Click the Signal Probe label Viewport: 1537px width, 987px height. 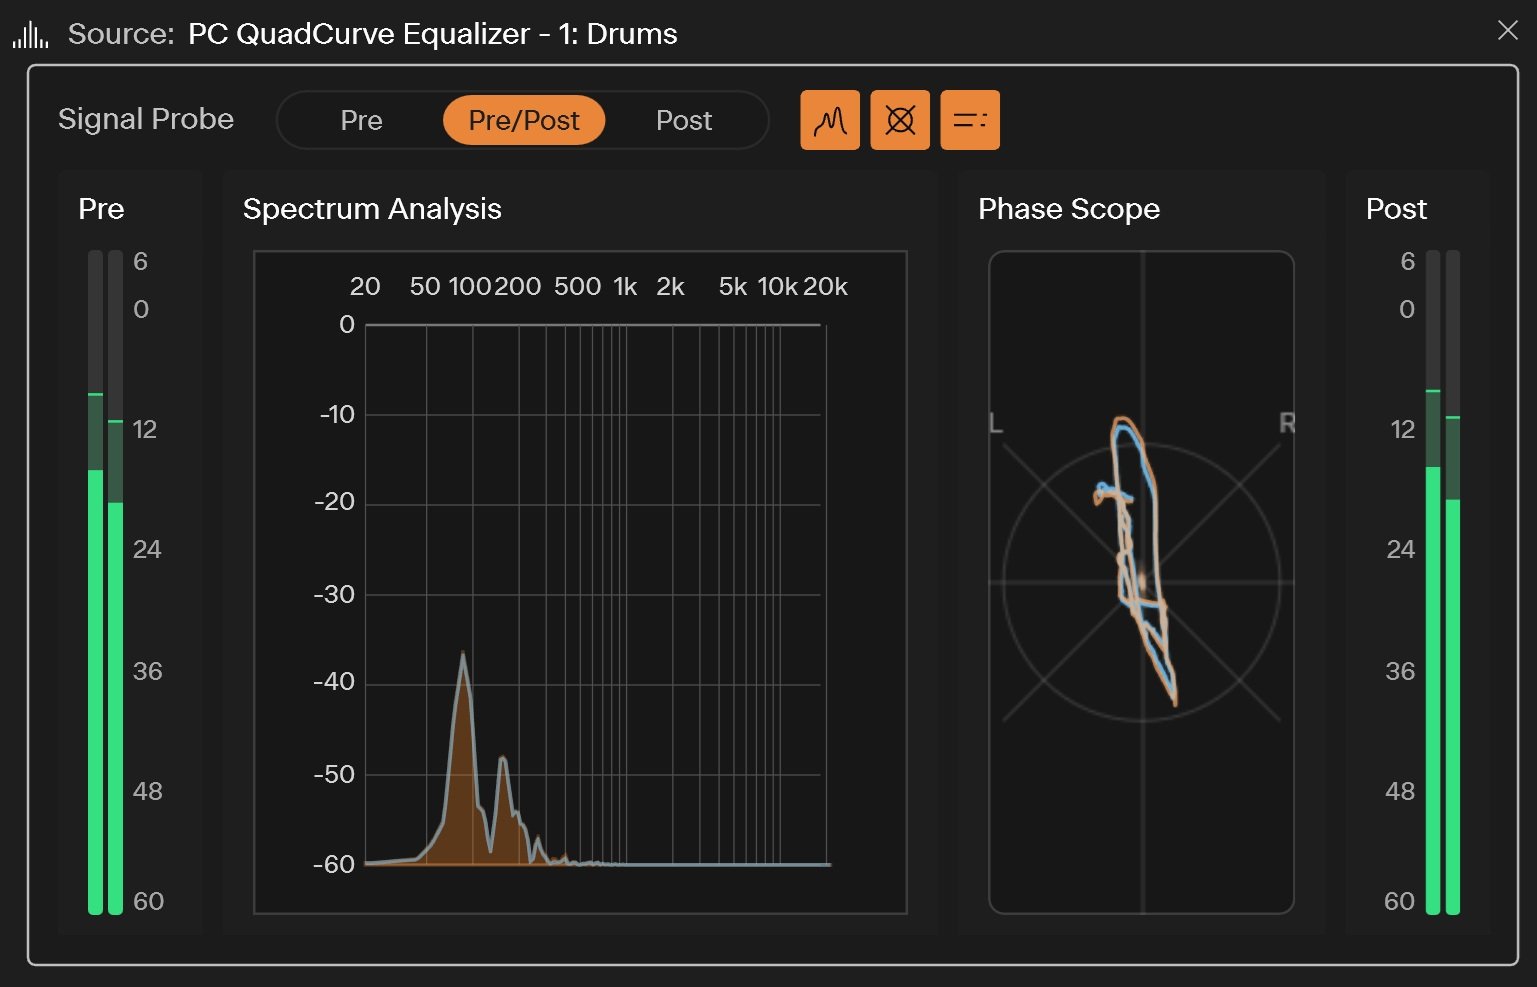pos(146,119)
